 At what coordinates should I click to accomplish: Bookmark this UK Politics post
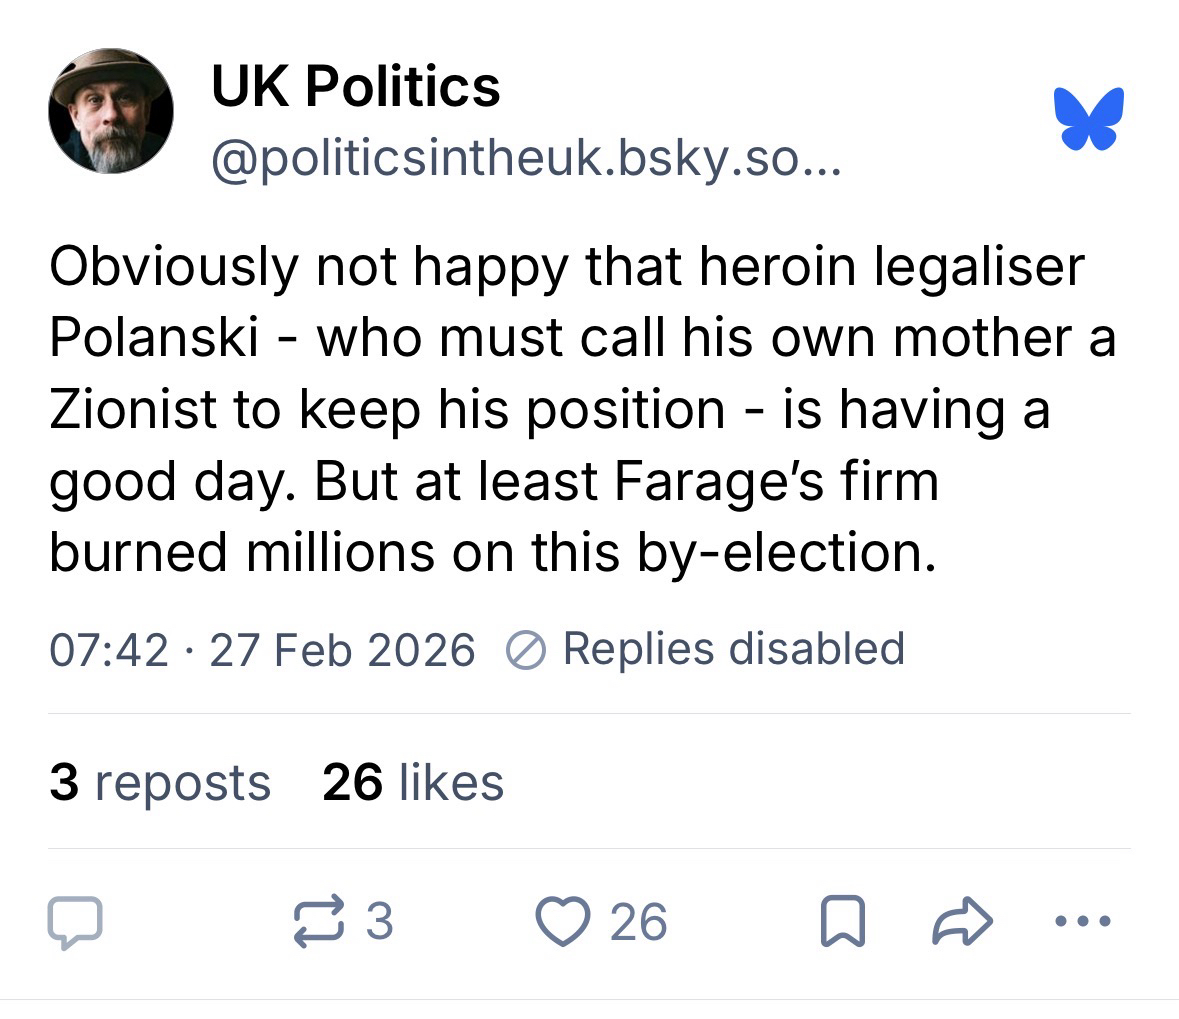841,922
